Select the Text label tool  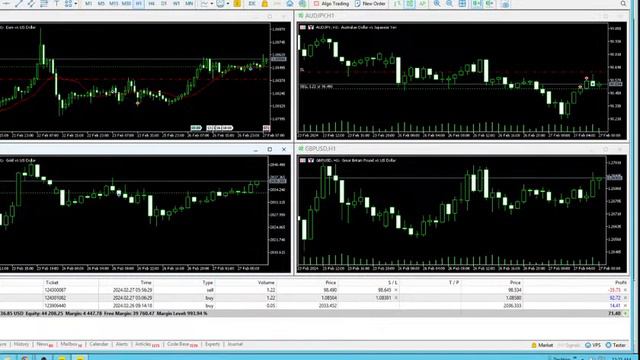57,3
